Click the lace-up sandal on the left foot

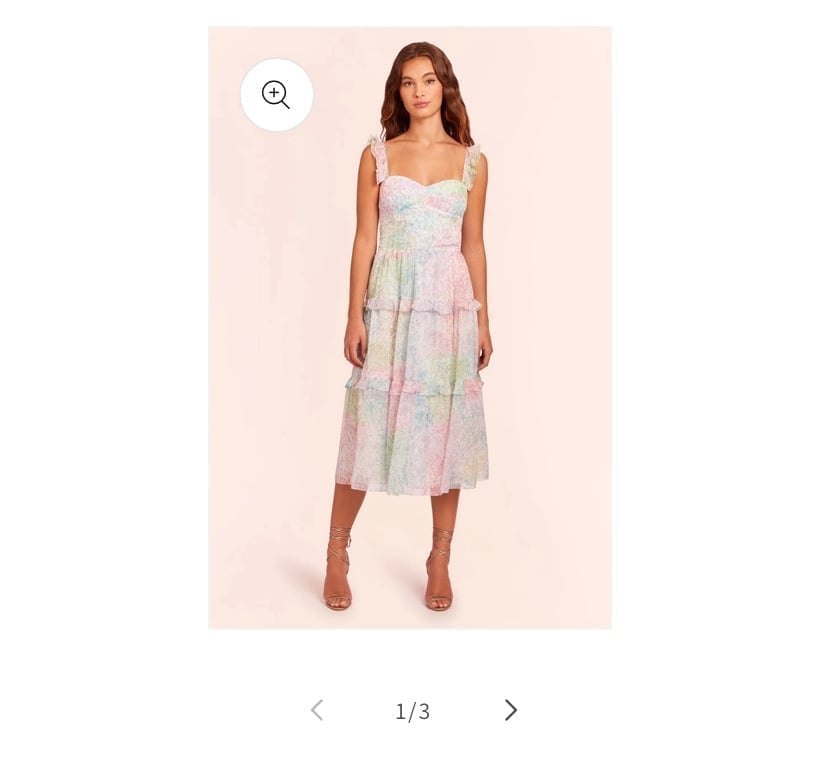(x=338, y=570)
